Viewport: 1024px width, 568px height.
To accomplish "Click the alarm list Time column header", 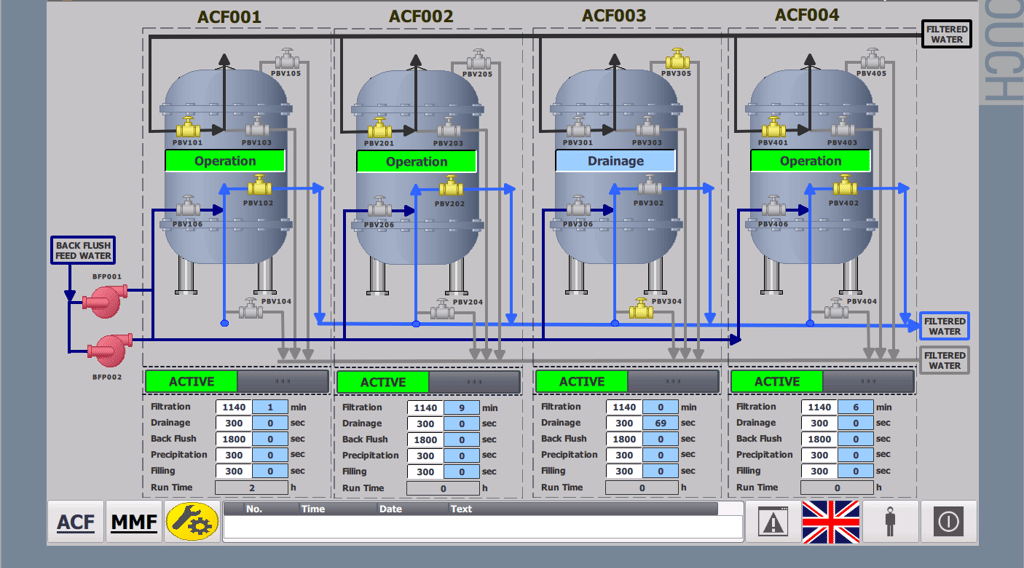I will [313, 509].
